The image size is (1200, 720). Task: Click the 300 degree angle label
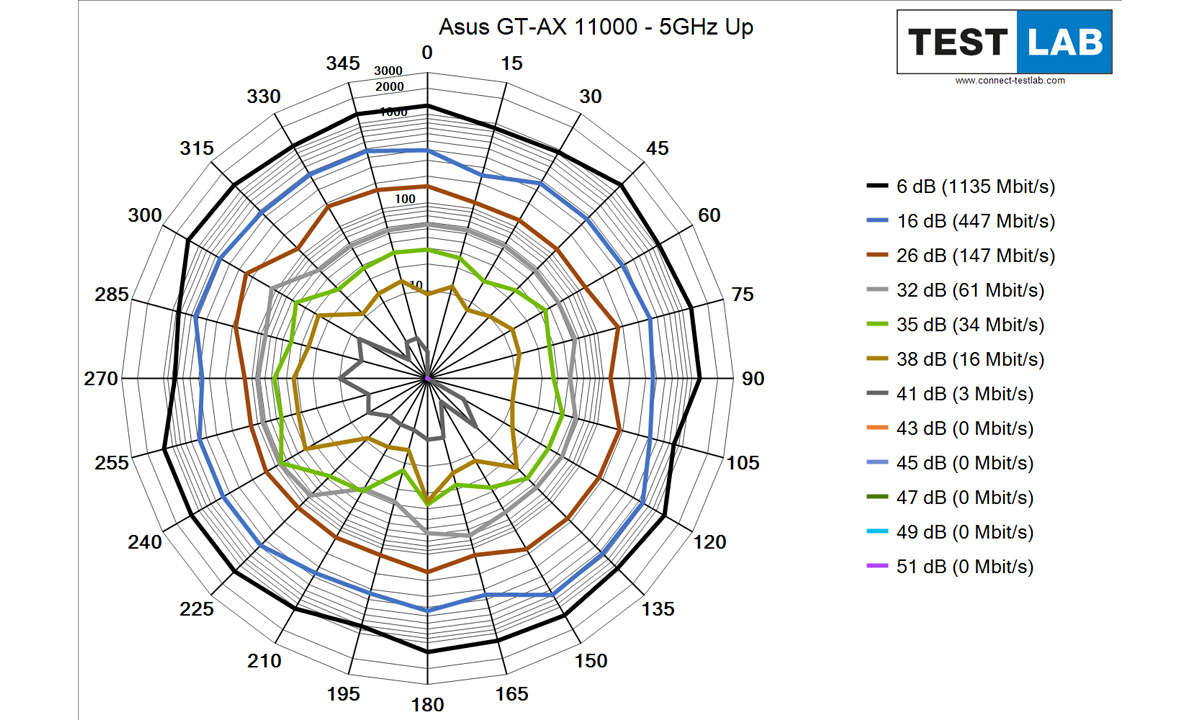coord(146,216)
